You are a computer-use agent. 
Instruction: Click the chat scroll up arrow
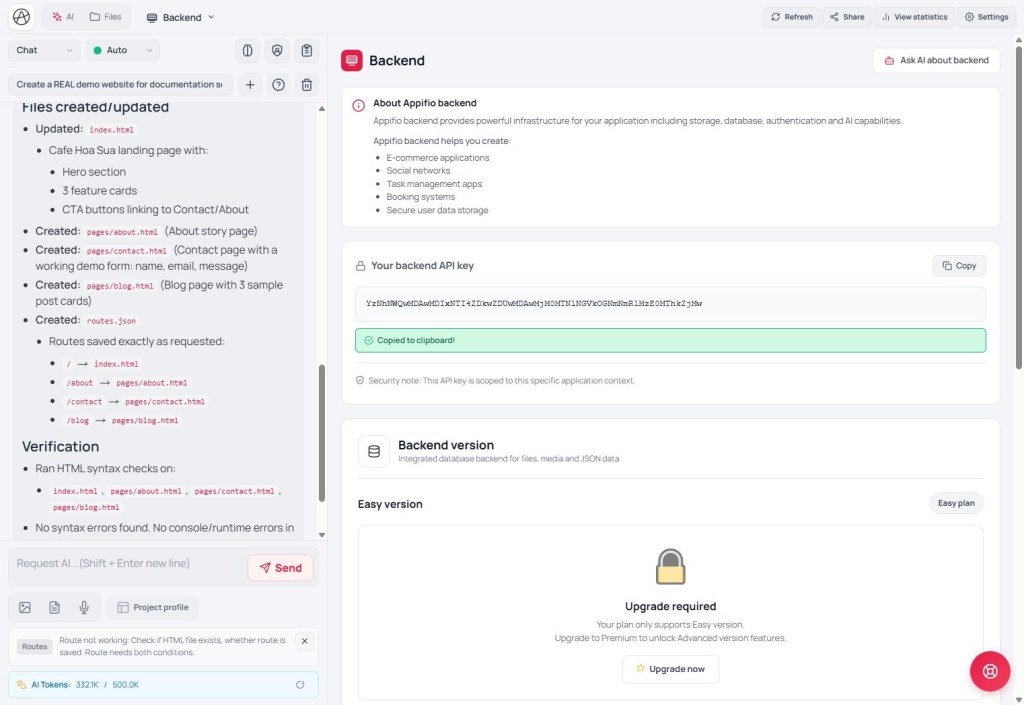coord(321,108)
